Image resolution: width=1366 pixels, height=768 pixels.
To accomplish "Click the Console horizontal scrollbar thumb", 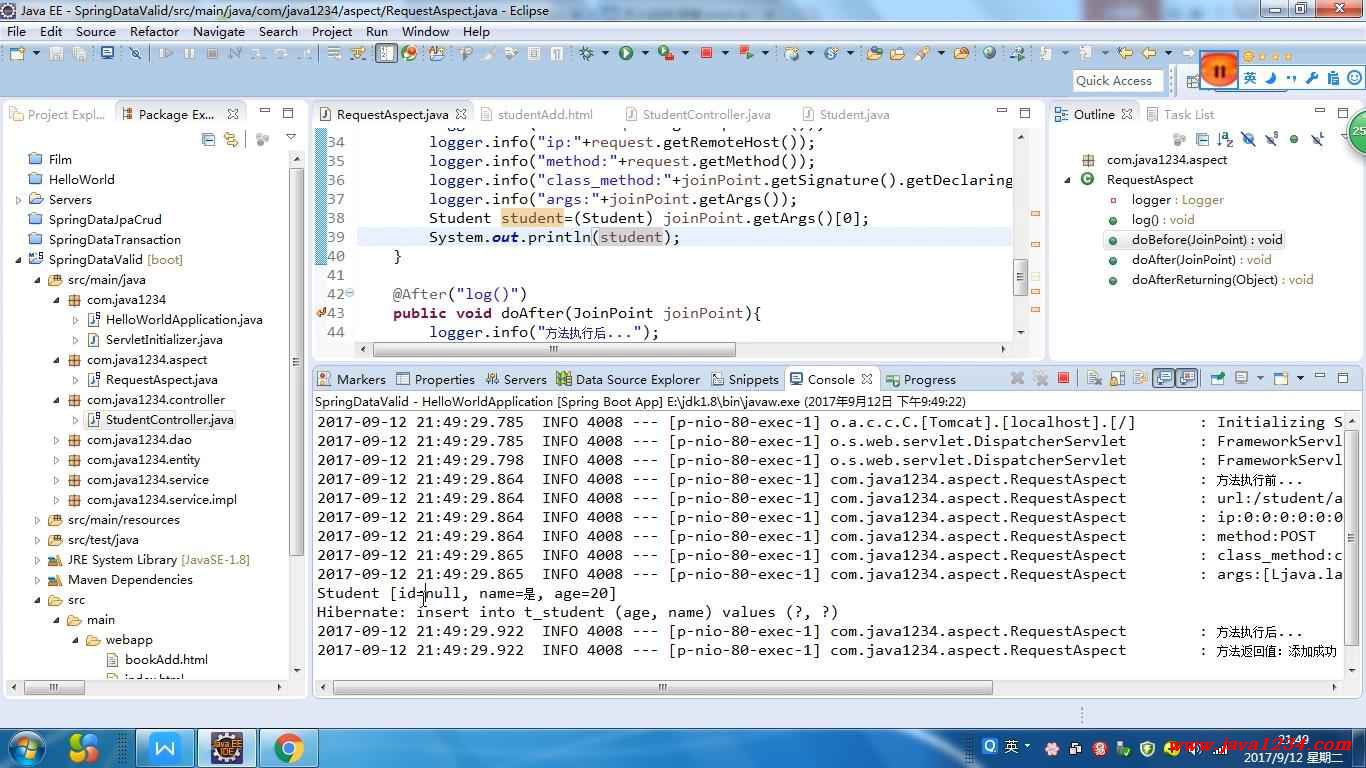I will [663, 688].
